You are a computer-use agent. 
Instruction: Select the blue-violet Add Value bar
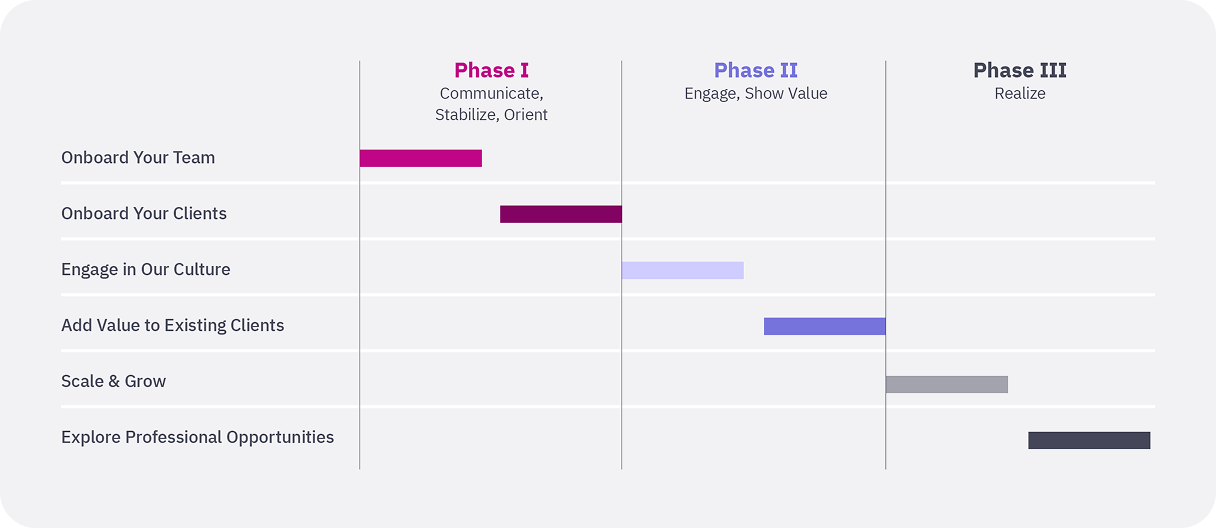[824, 326]
